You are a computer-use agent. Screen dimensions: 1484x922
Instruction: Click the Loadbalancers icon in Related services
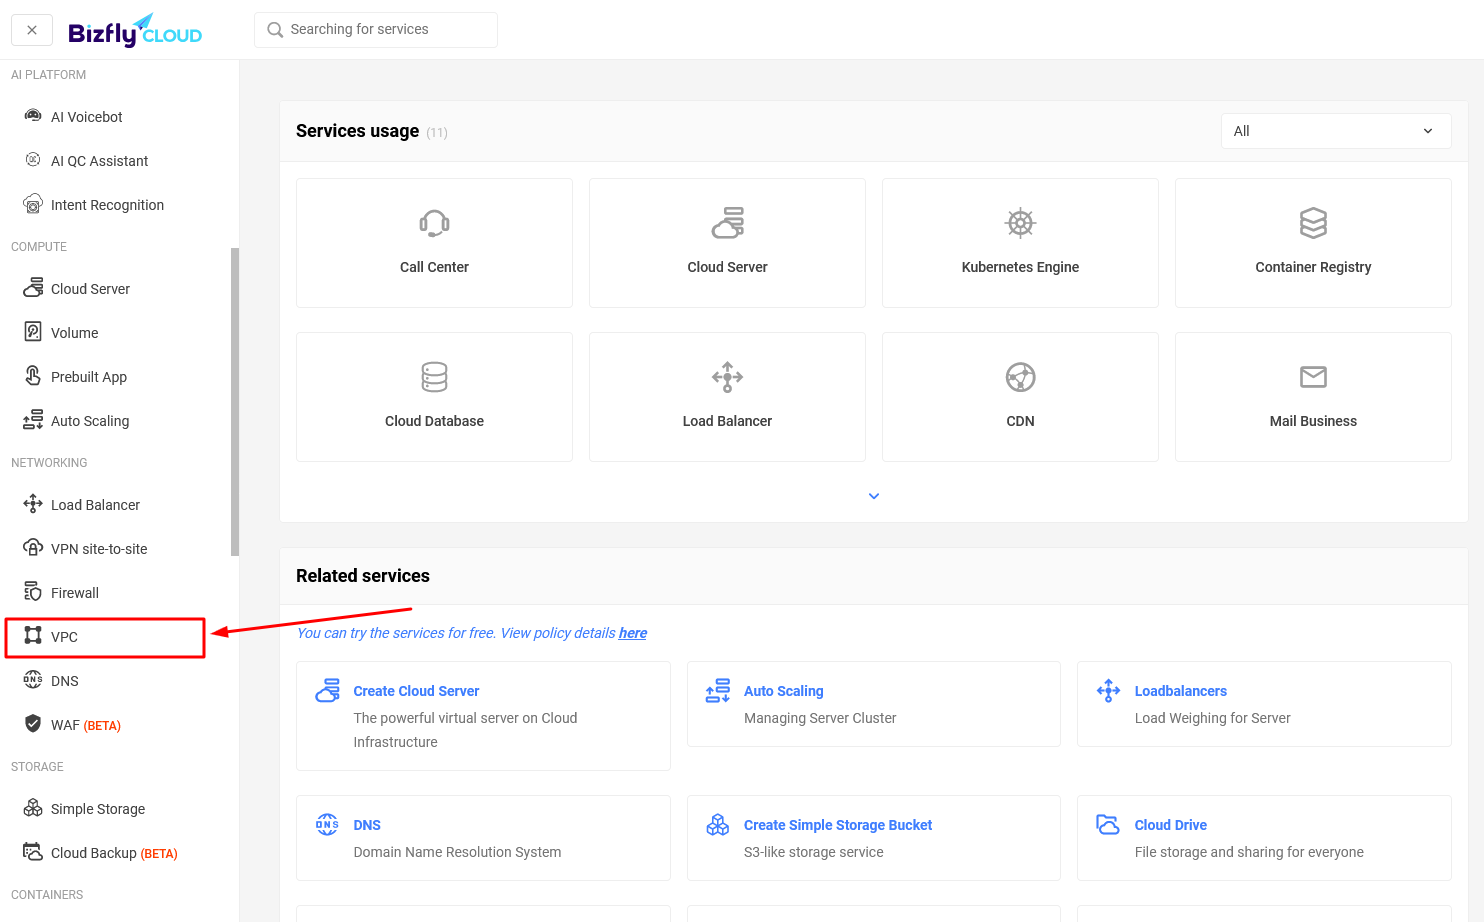[x=1108, y=691]
